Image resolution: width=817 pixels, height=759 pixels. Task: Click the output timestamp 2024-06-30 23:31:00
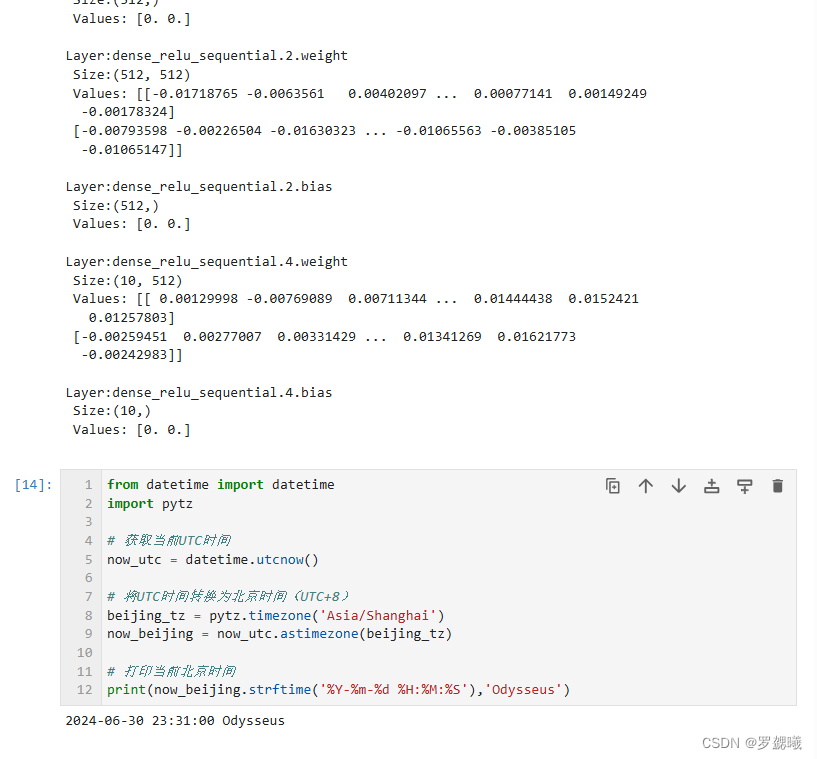(x=140, y=720)
